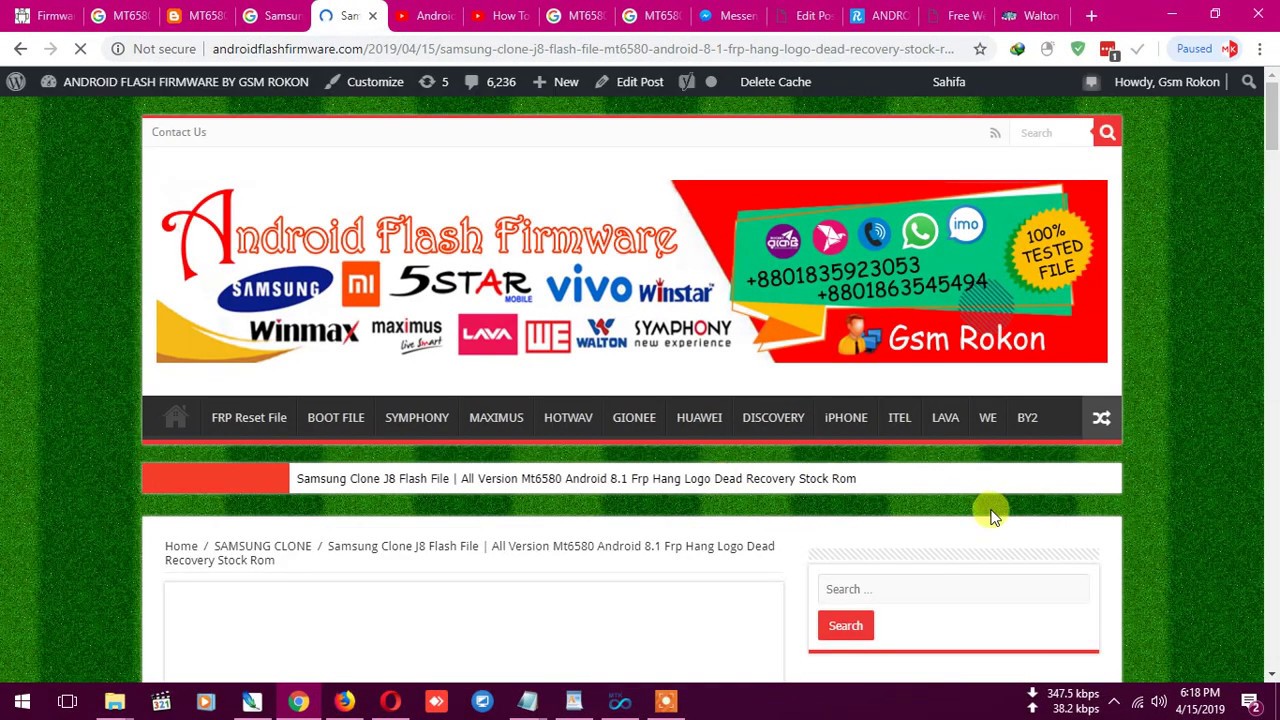
Task: Open the pending updates icon showing 5
Action: point(434,82)
